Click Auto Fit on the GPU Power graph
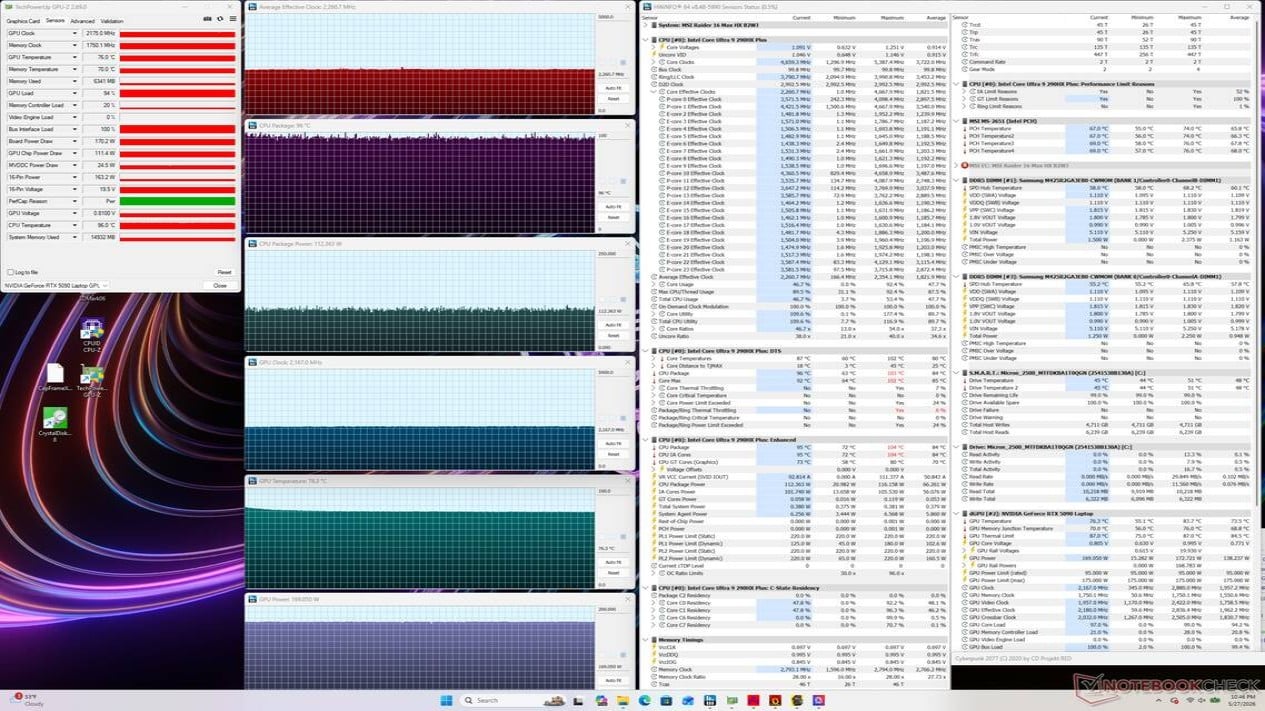 [x=613, y=680]
